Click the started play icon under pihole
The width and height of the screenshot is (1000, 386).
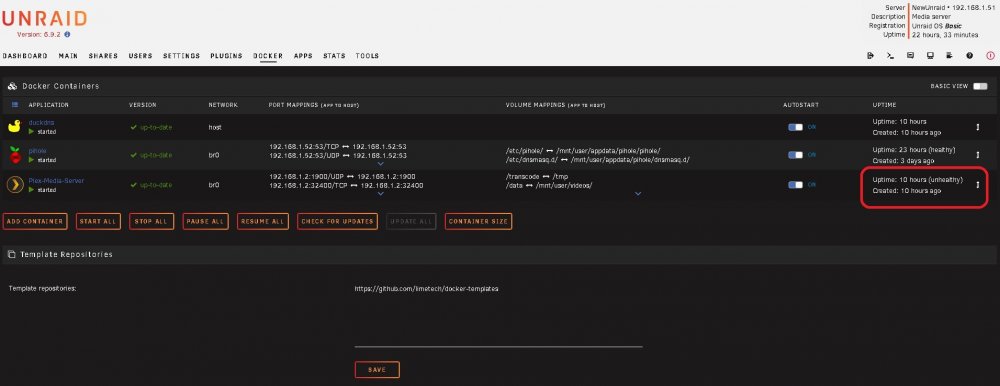click(31, 160)
